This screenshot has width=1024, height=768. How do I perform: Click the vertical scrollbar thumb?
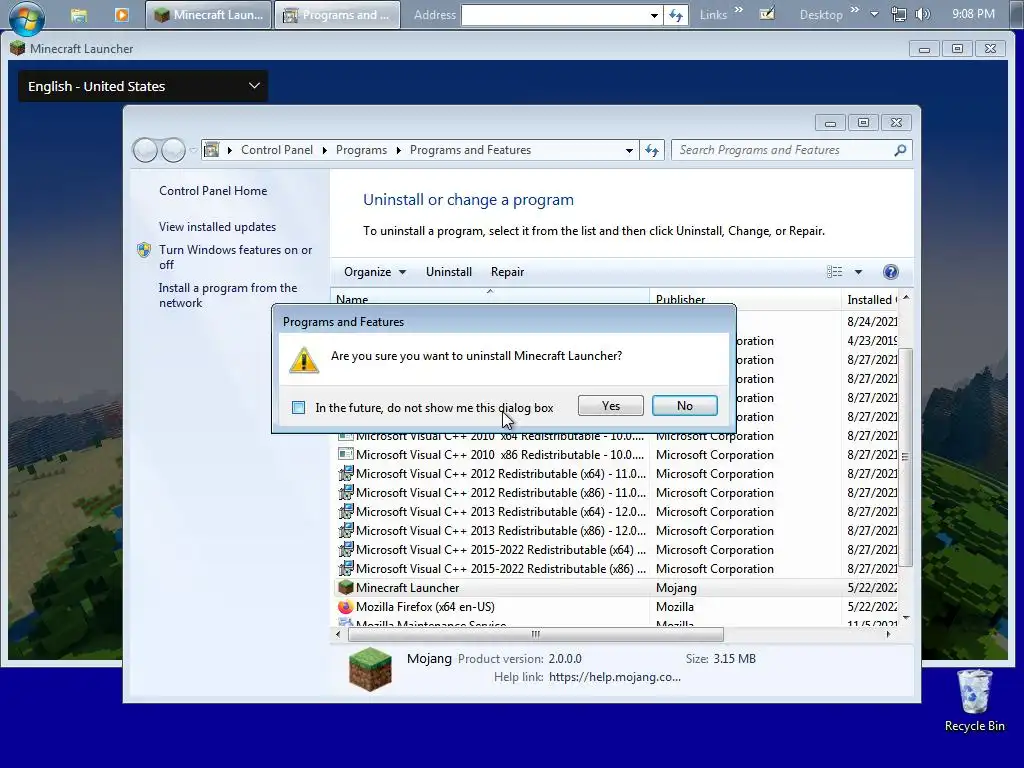[906, 457]
